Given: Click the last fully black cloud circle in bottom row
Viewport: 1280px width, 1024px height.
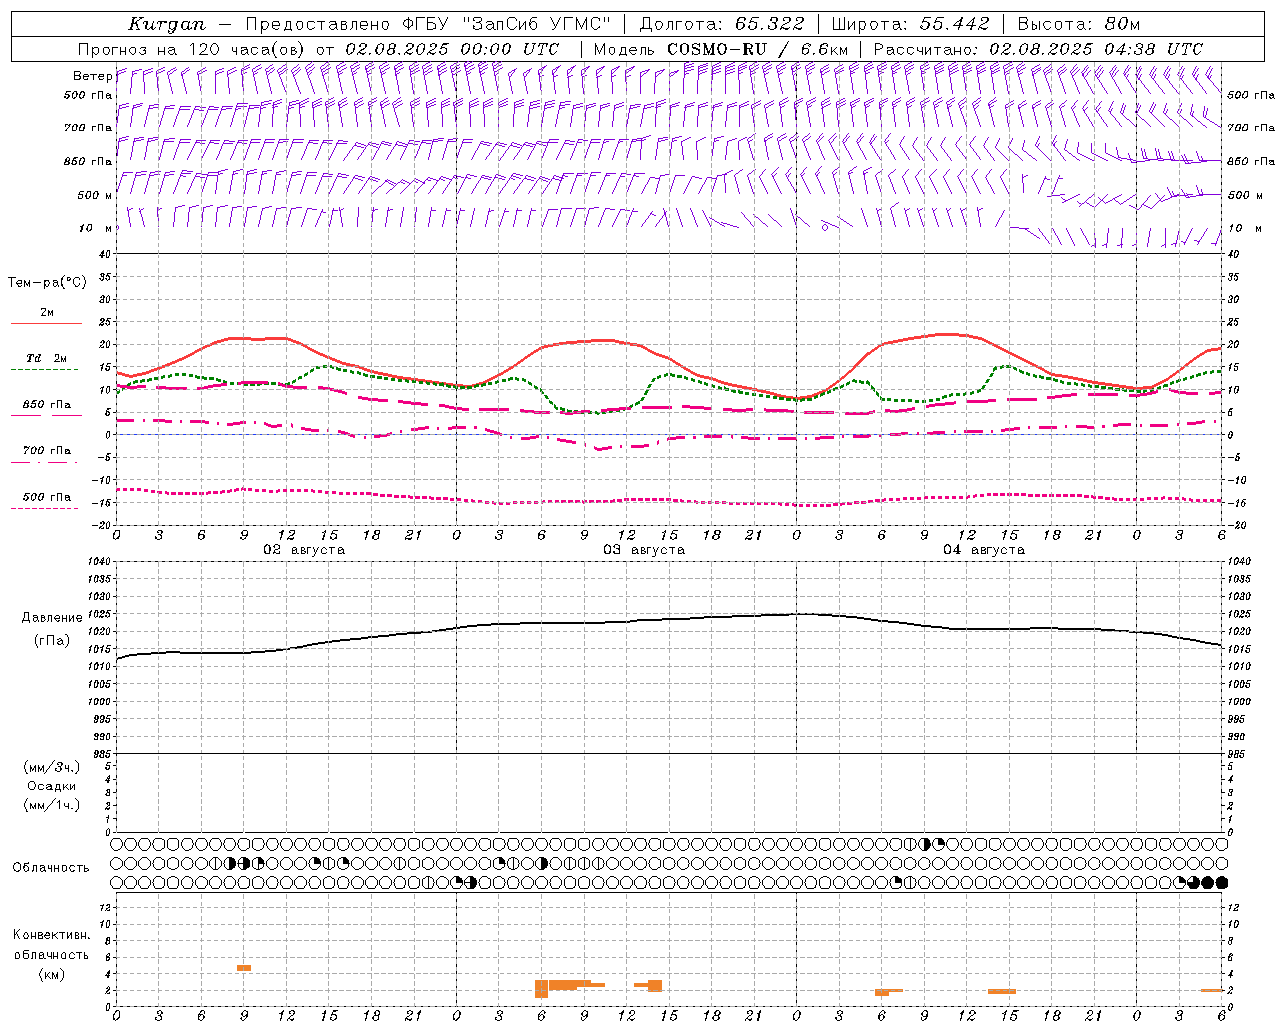Looking at the screenshot, I should point(1221,882).
